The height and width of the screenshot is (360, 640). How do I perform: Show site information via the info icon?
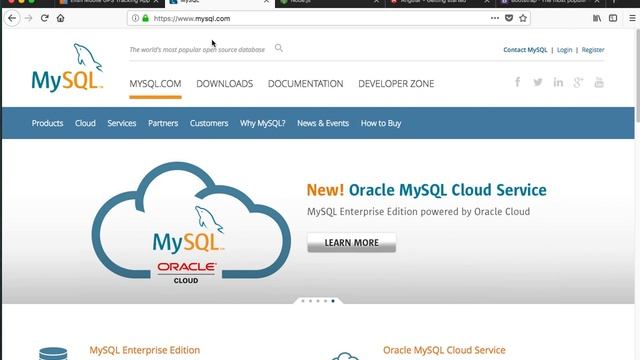click(x=135, y=18)
